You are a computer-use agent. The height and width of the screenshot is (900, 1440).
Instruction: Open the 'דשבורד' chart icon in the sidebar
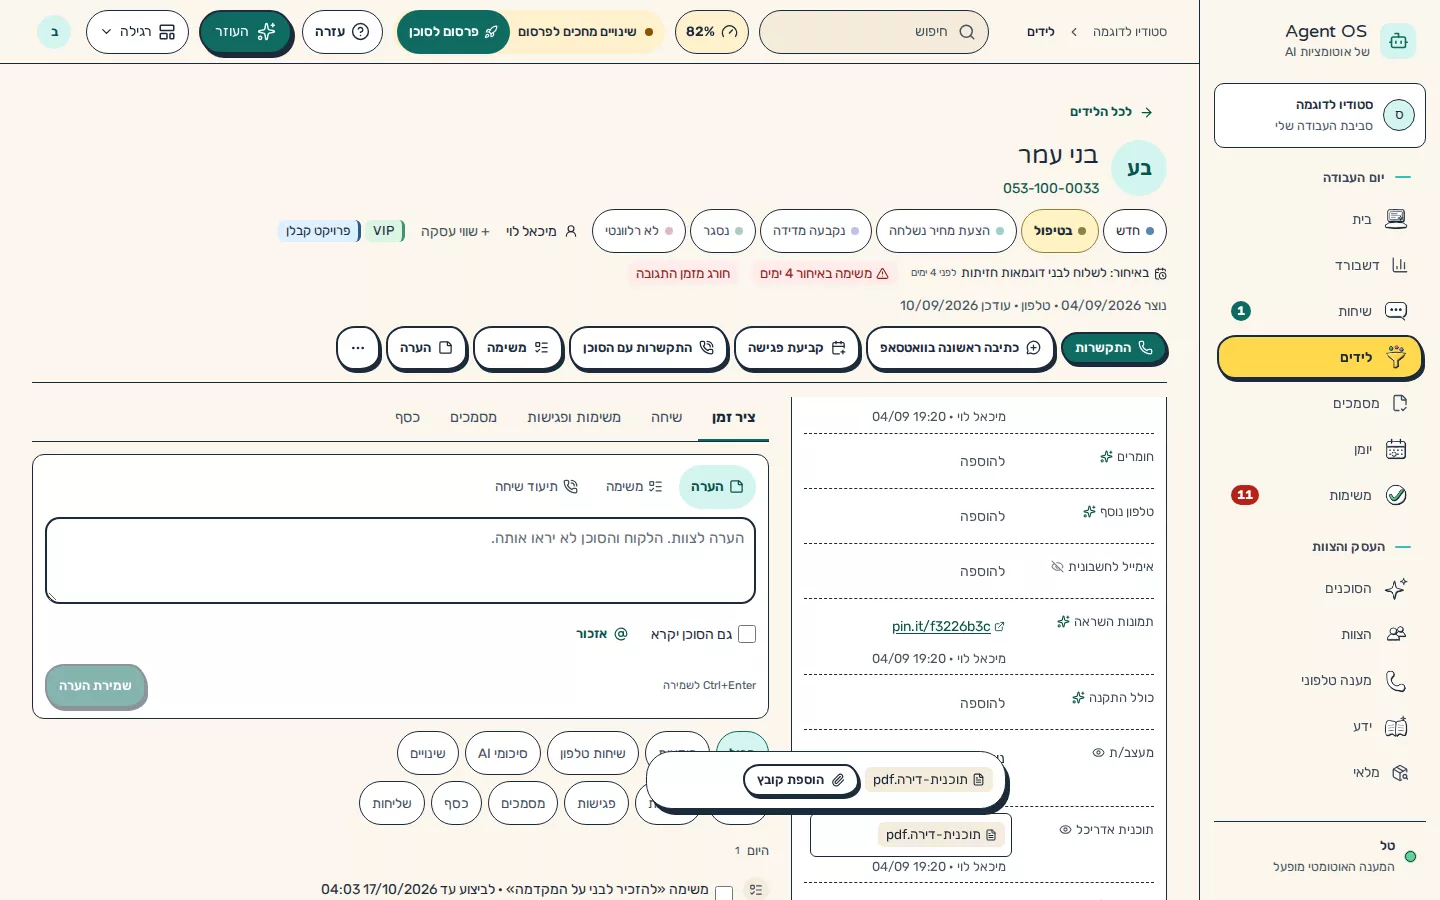[1399, 265]
